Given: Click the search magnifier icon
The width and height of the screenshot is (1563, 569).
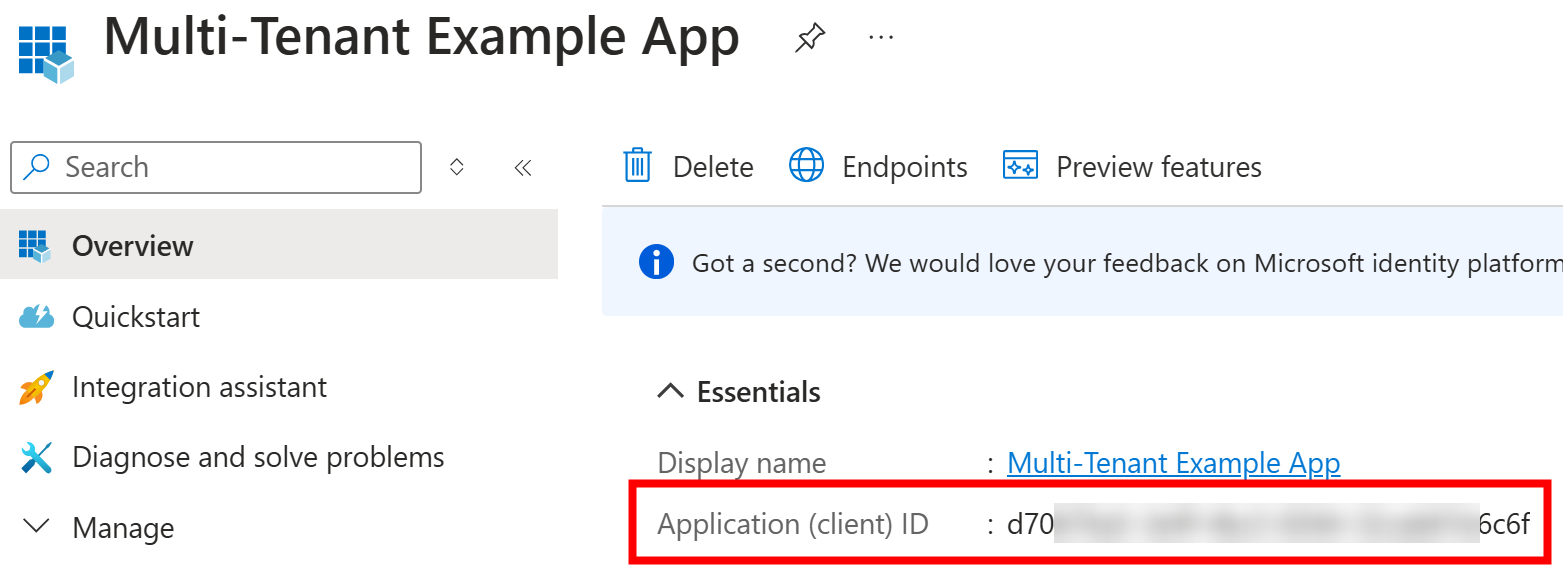Looking at the screenshot, I should pos(38,167).
